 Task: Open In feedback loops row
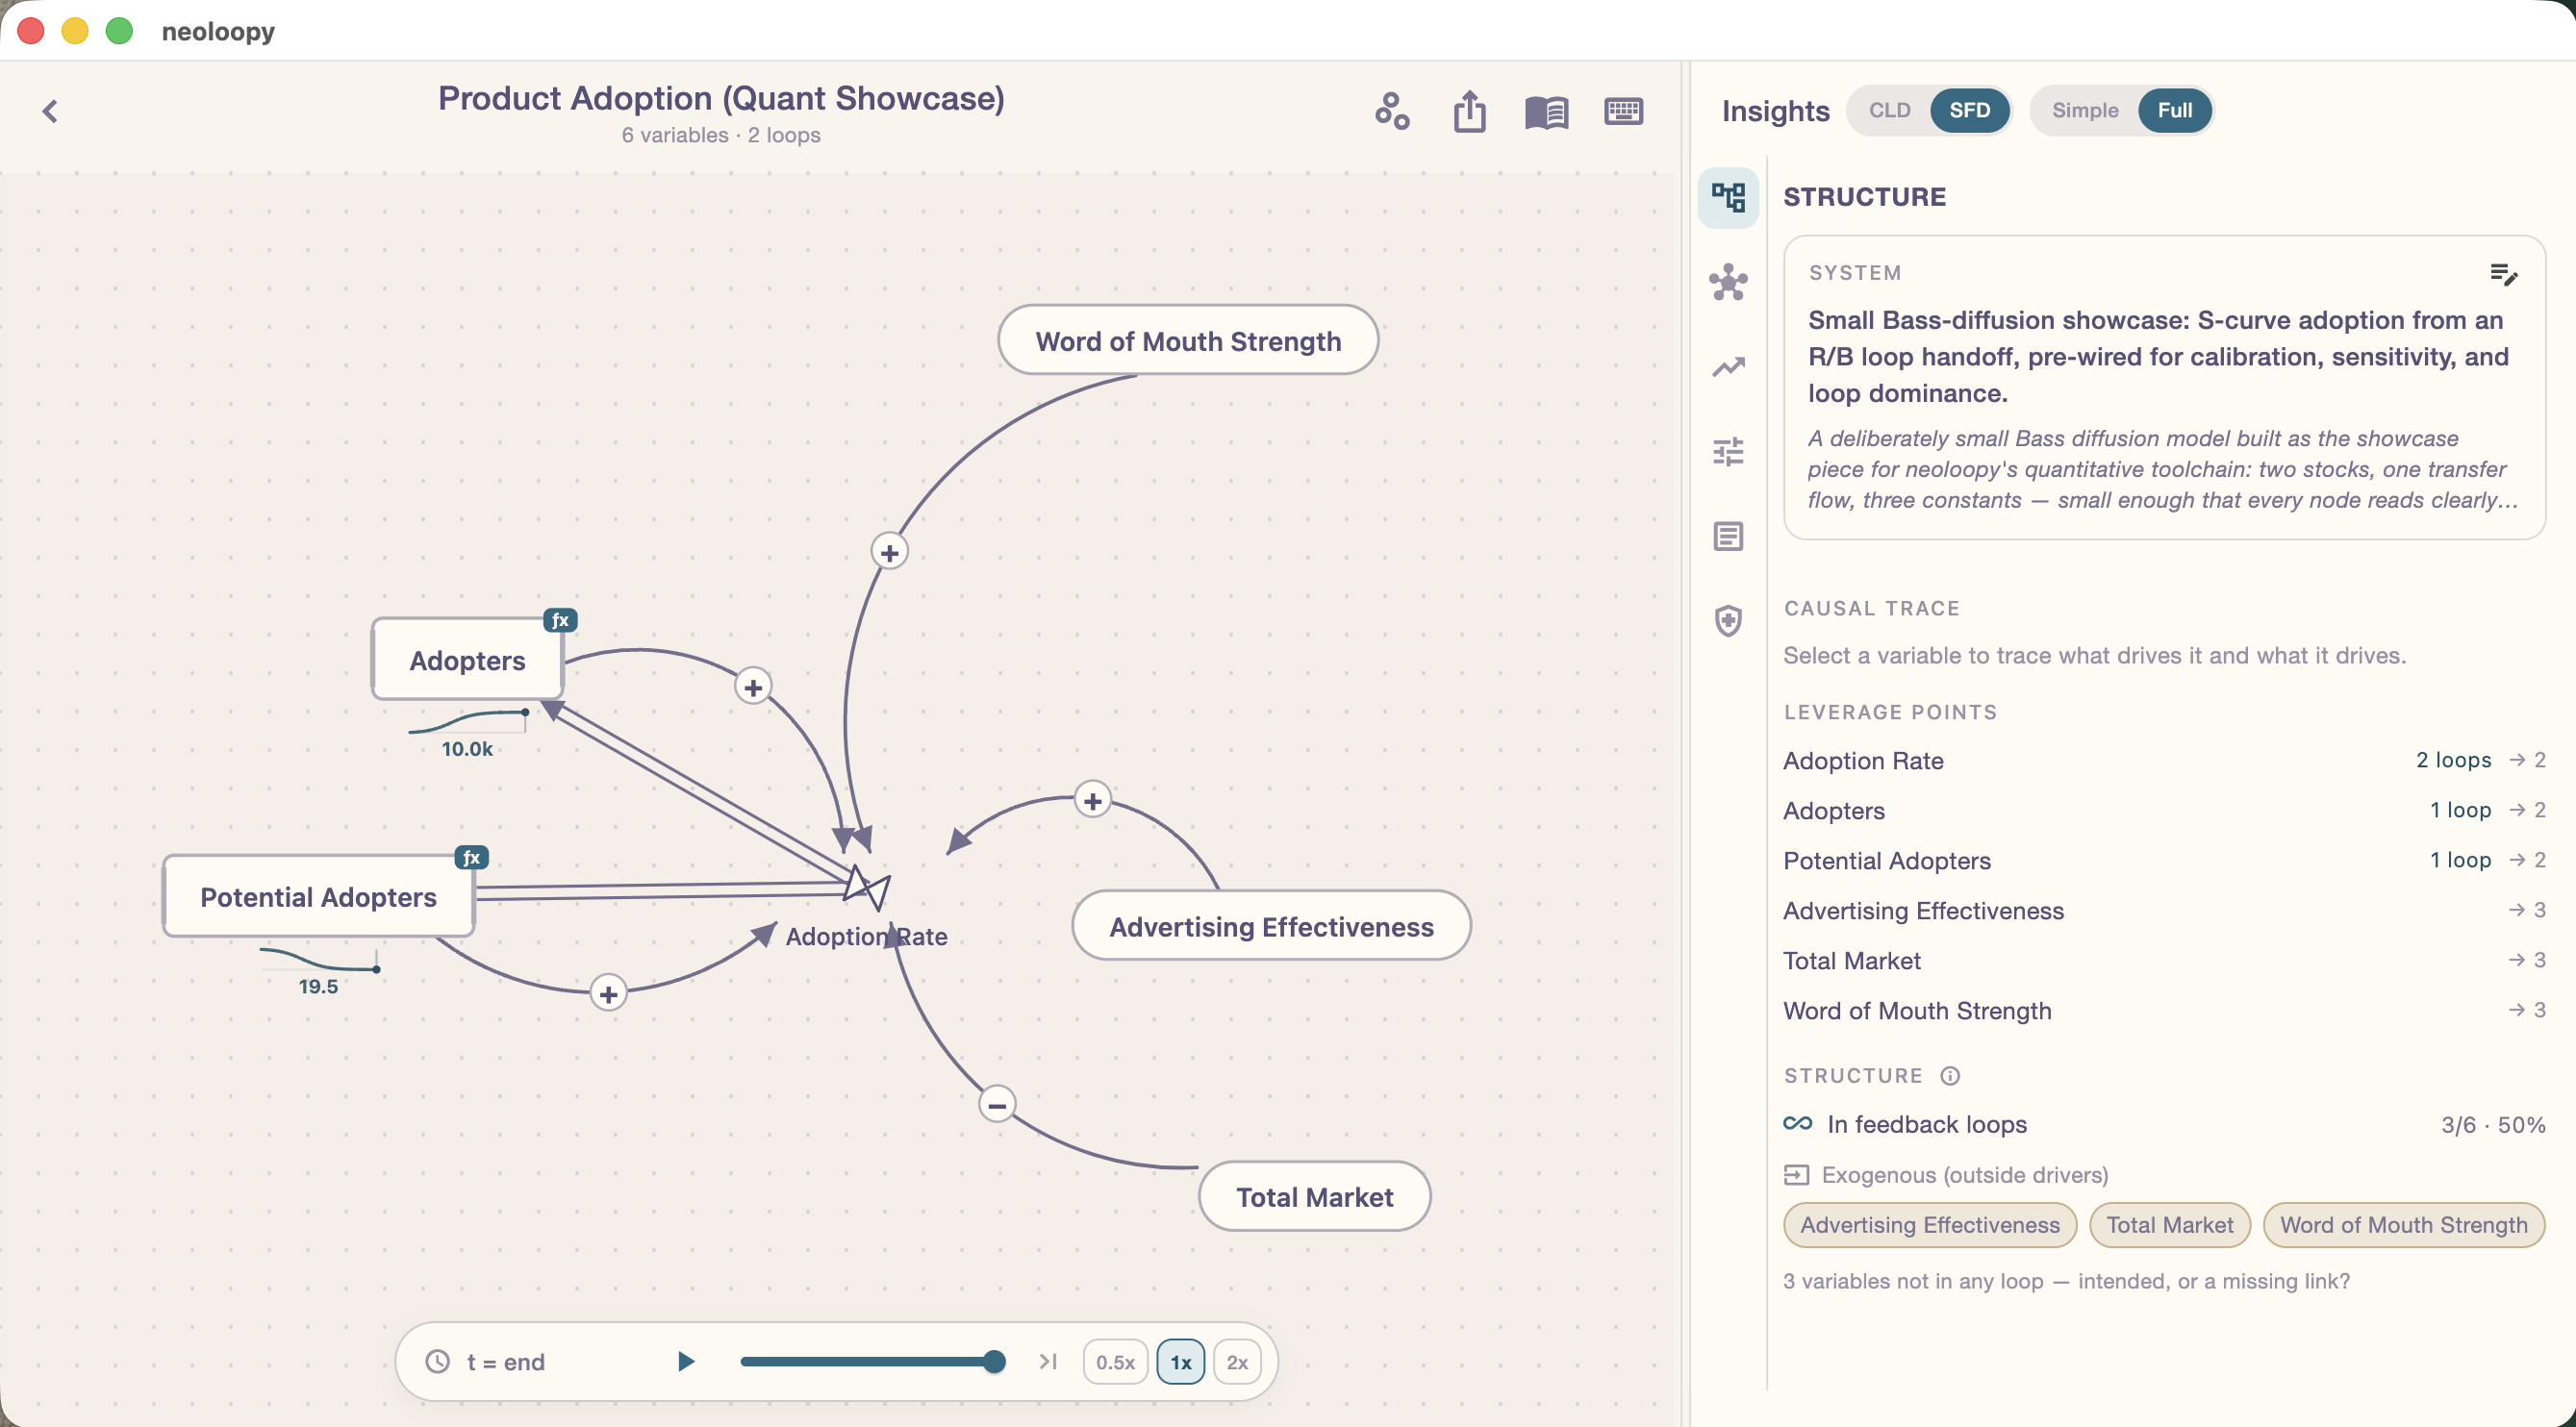tap(2164, 1124)
